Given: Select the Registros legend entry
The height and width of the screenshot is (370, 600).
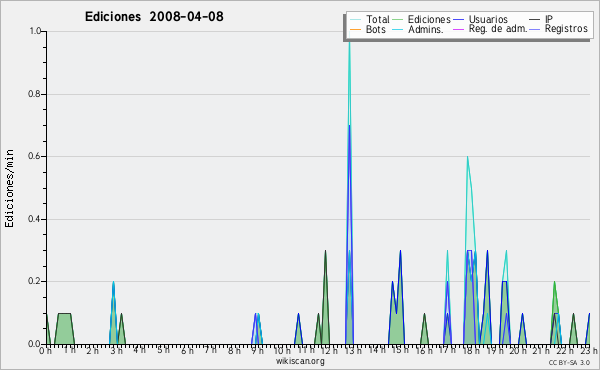Looking at the screenshot, I should point(566,29).
